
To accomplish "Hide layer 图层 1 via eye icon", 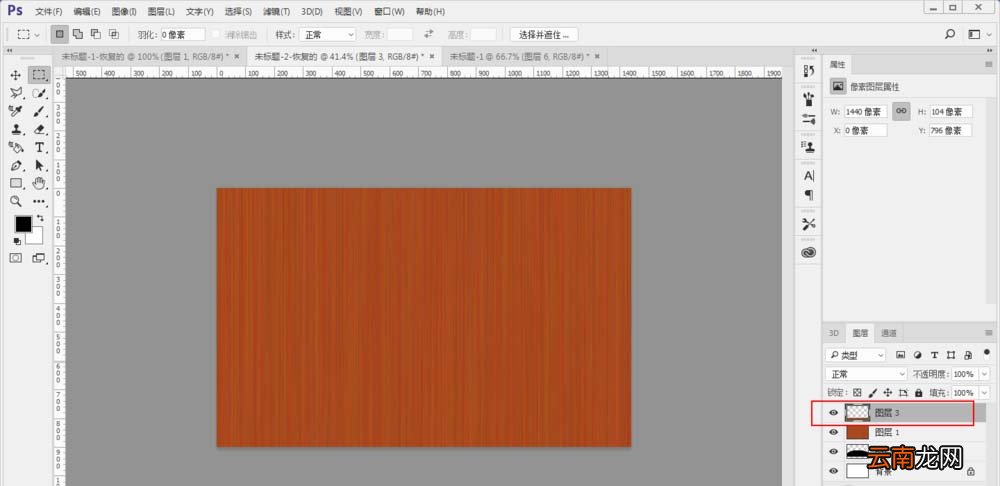I will (833, 432).
